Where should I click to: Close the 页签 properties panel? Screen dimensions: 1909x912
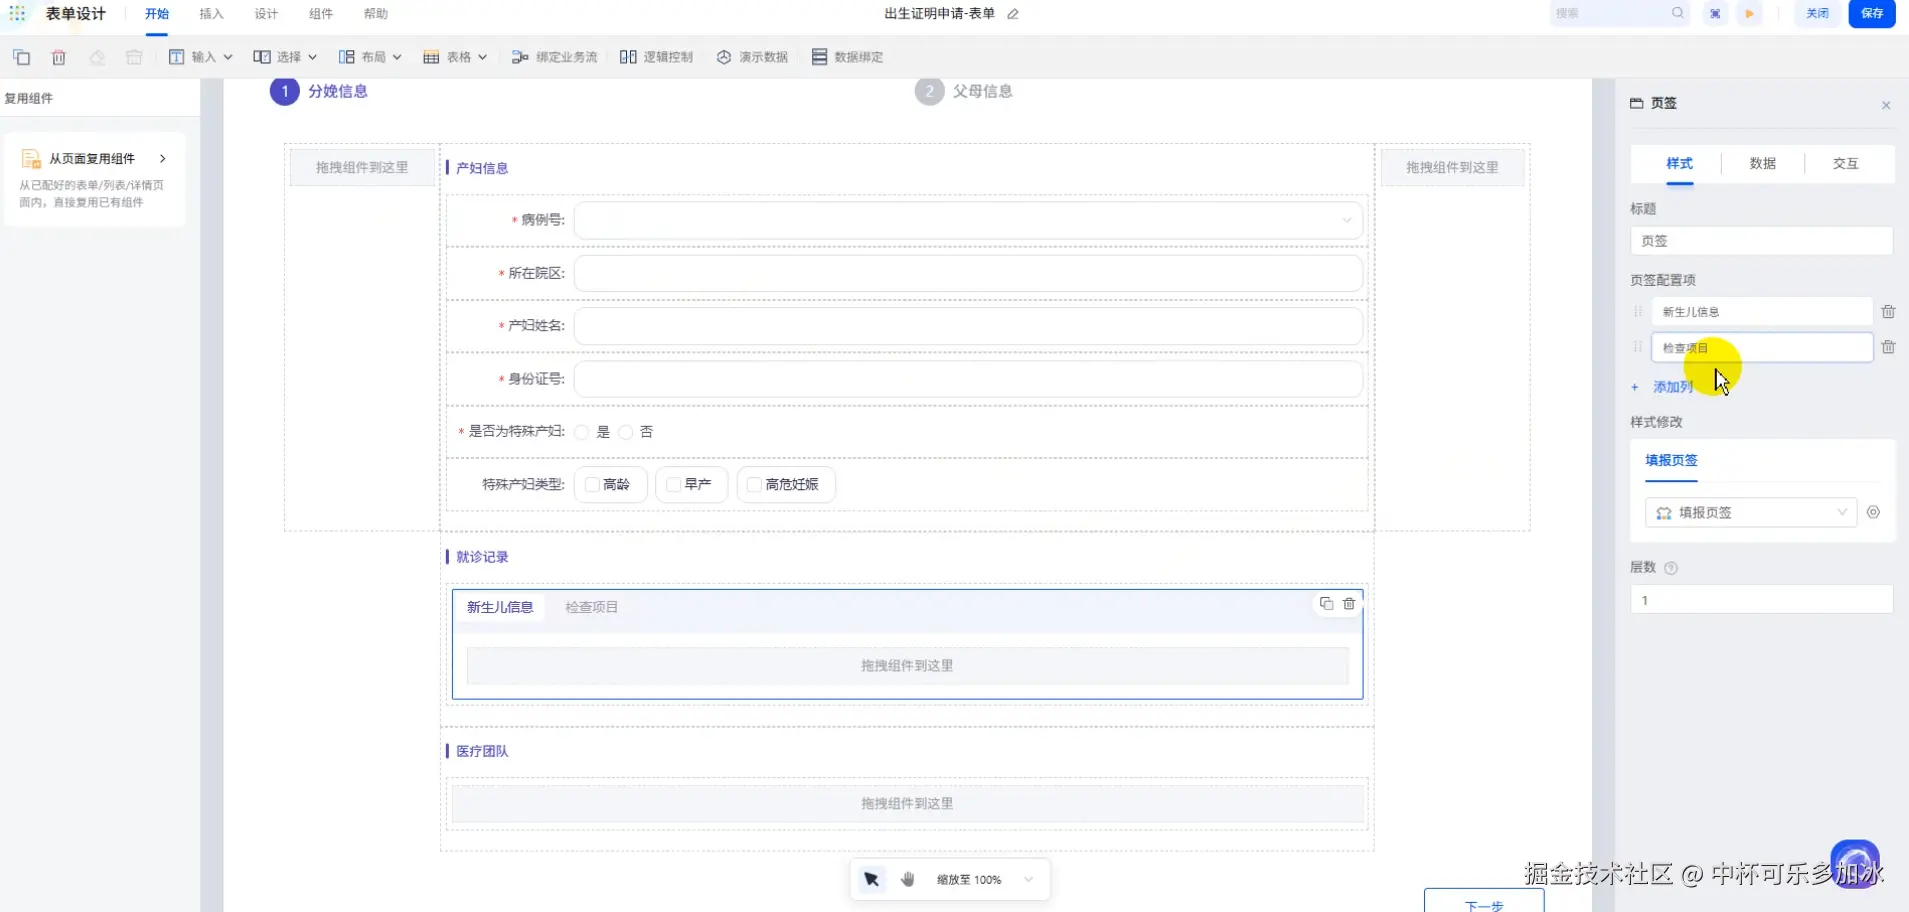[1886, 105]
